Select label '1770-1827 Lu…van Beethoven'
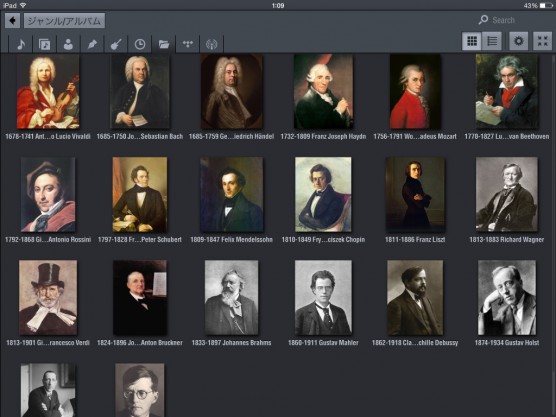Viewport: 556px width, 417px height. (507, 136)
